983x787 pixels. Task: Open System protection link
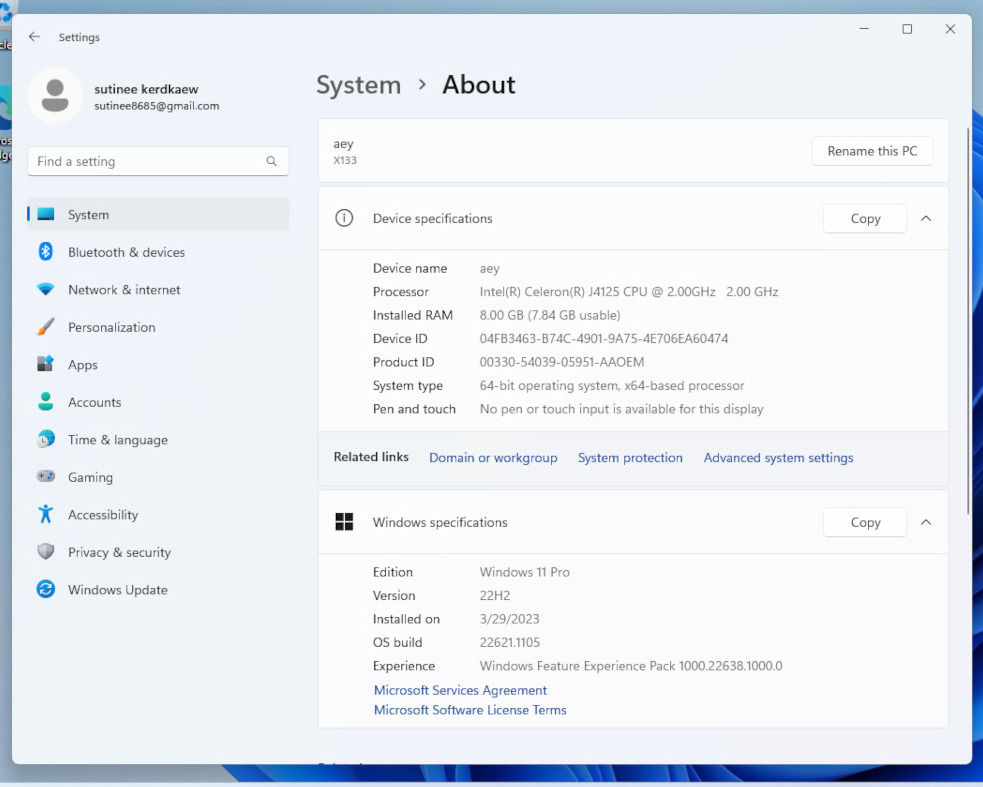(x=630, y=458)
